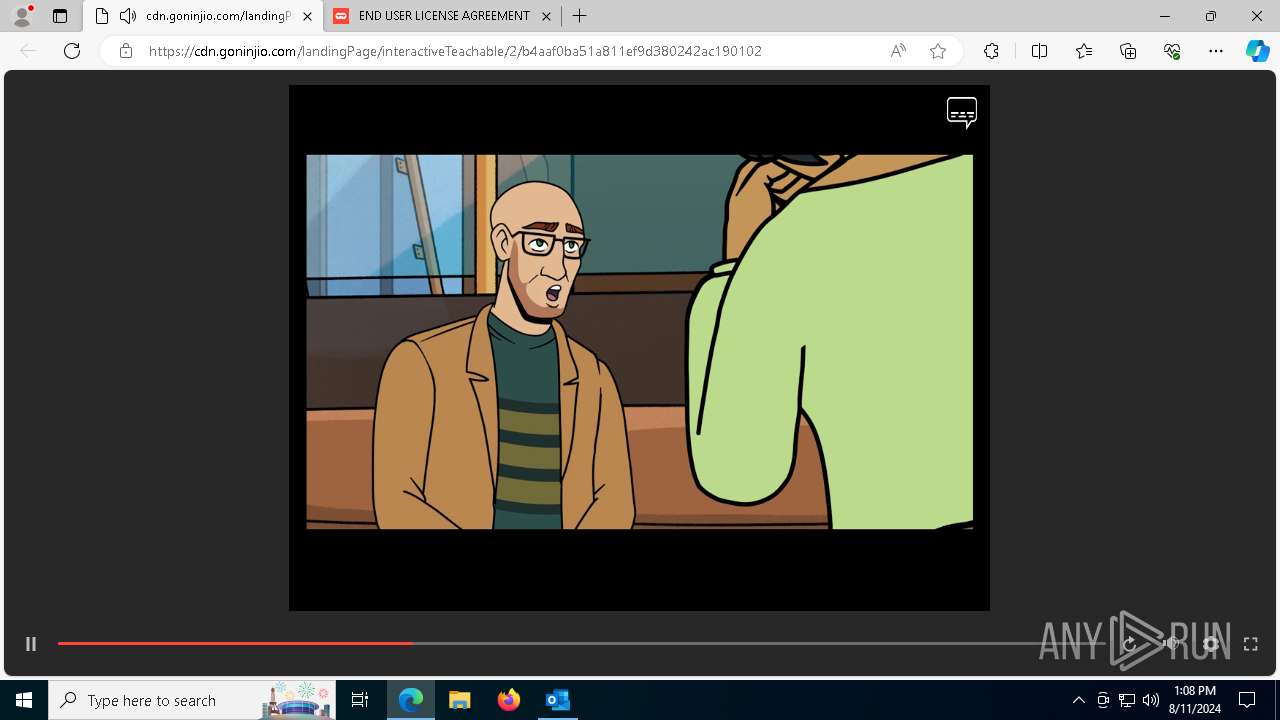1280x720 pixels.
Task: Enter fullscreen video mode
Action: (1250, 644)
